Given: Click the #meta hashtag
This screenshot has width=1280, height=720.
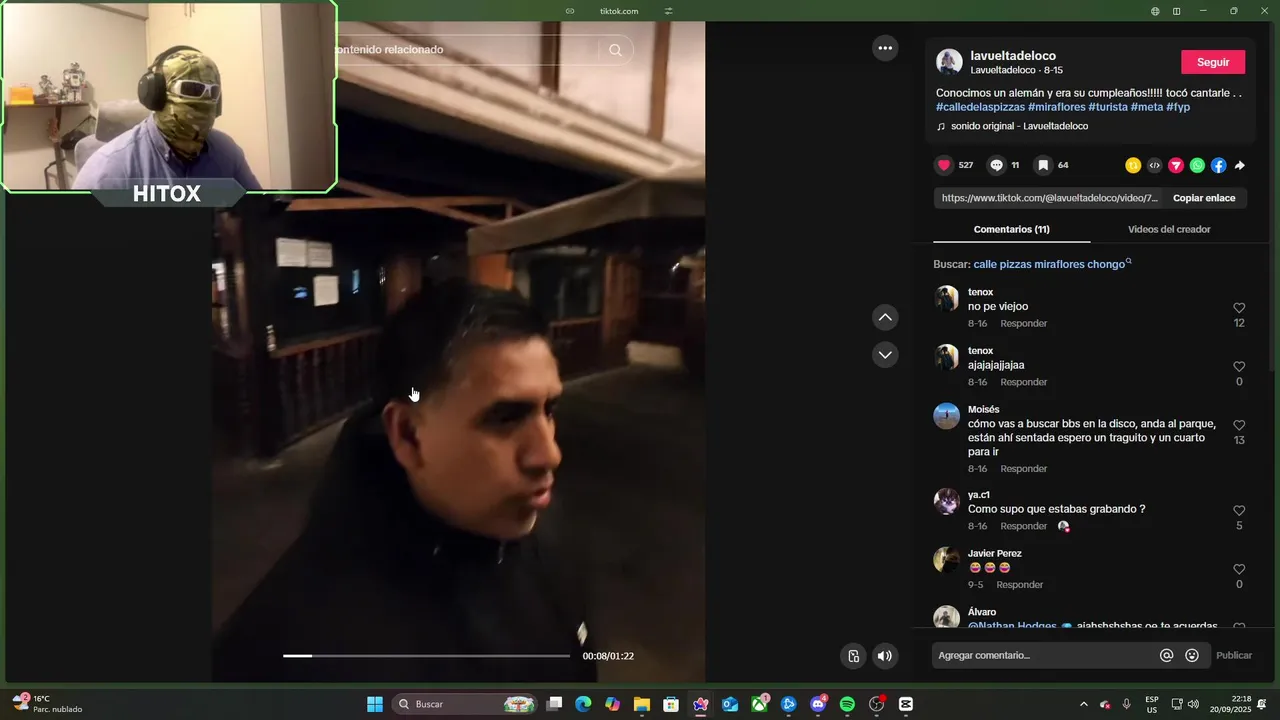Looking at the screenshot, I should (x=1147, y=107).
